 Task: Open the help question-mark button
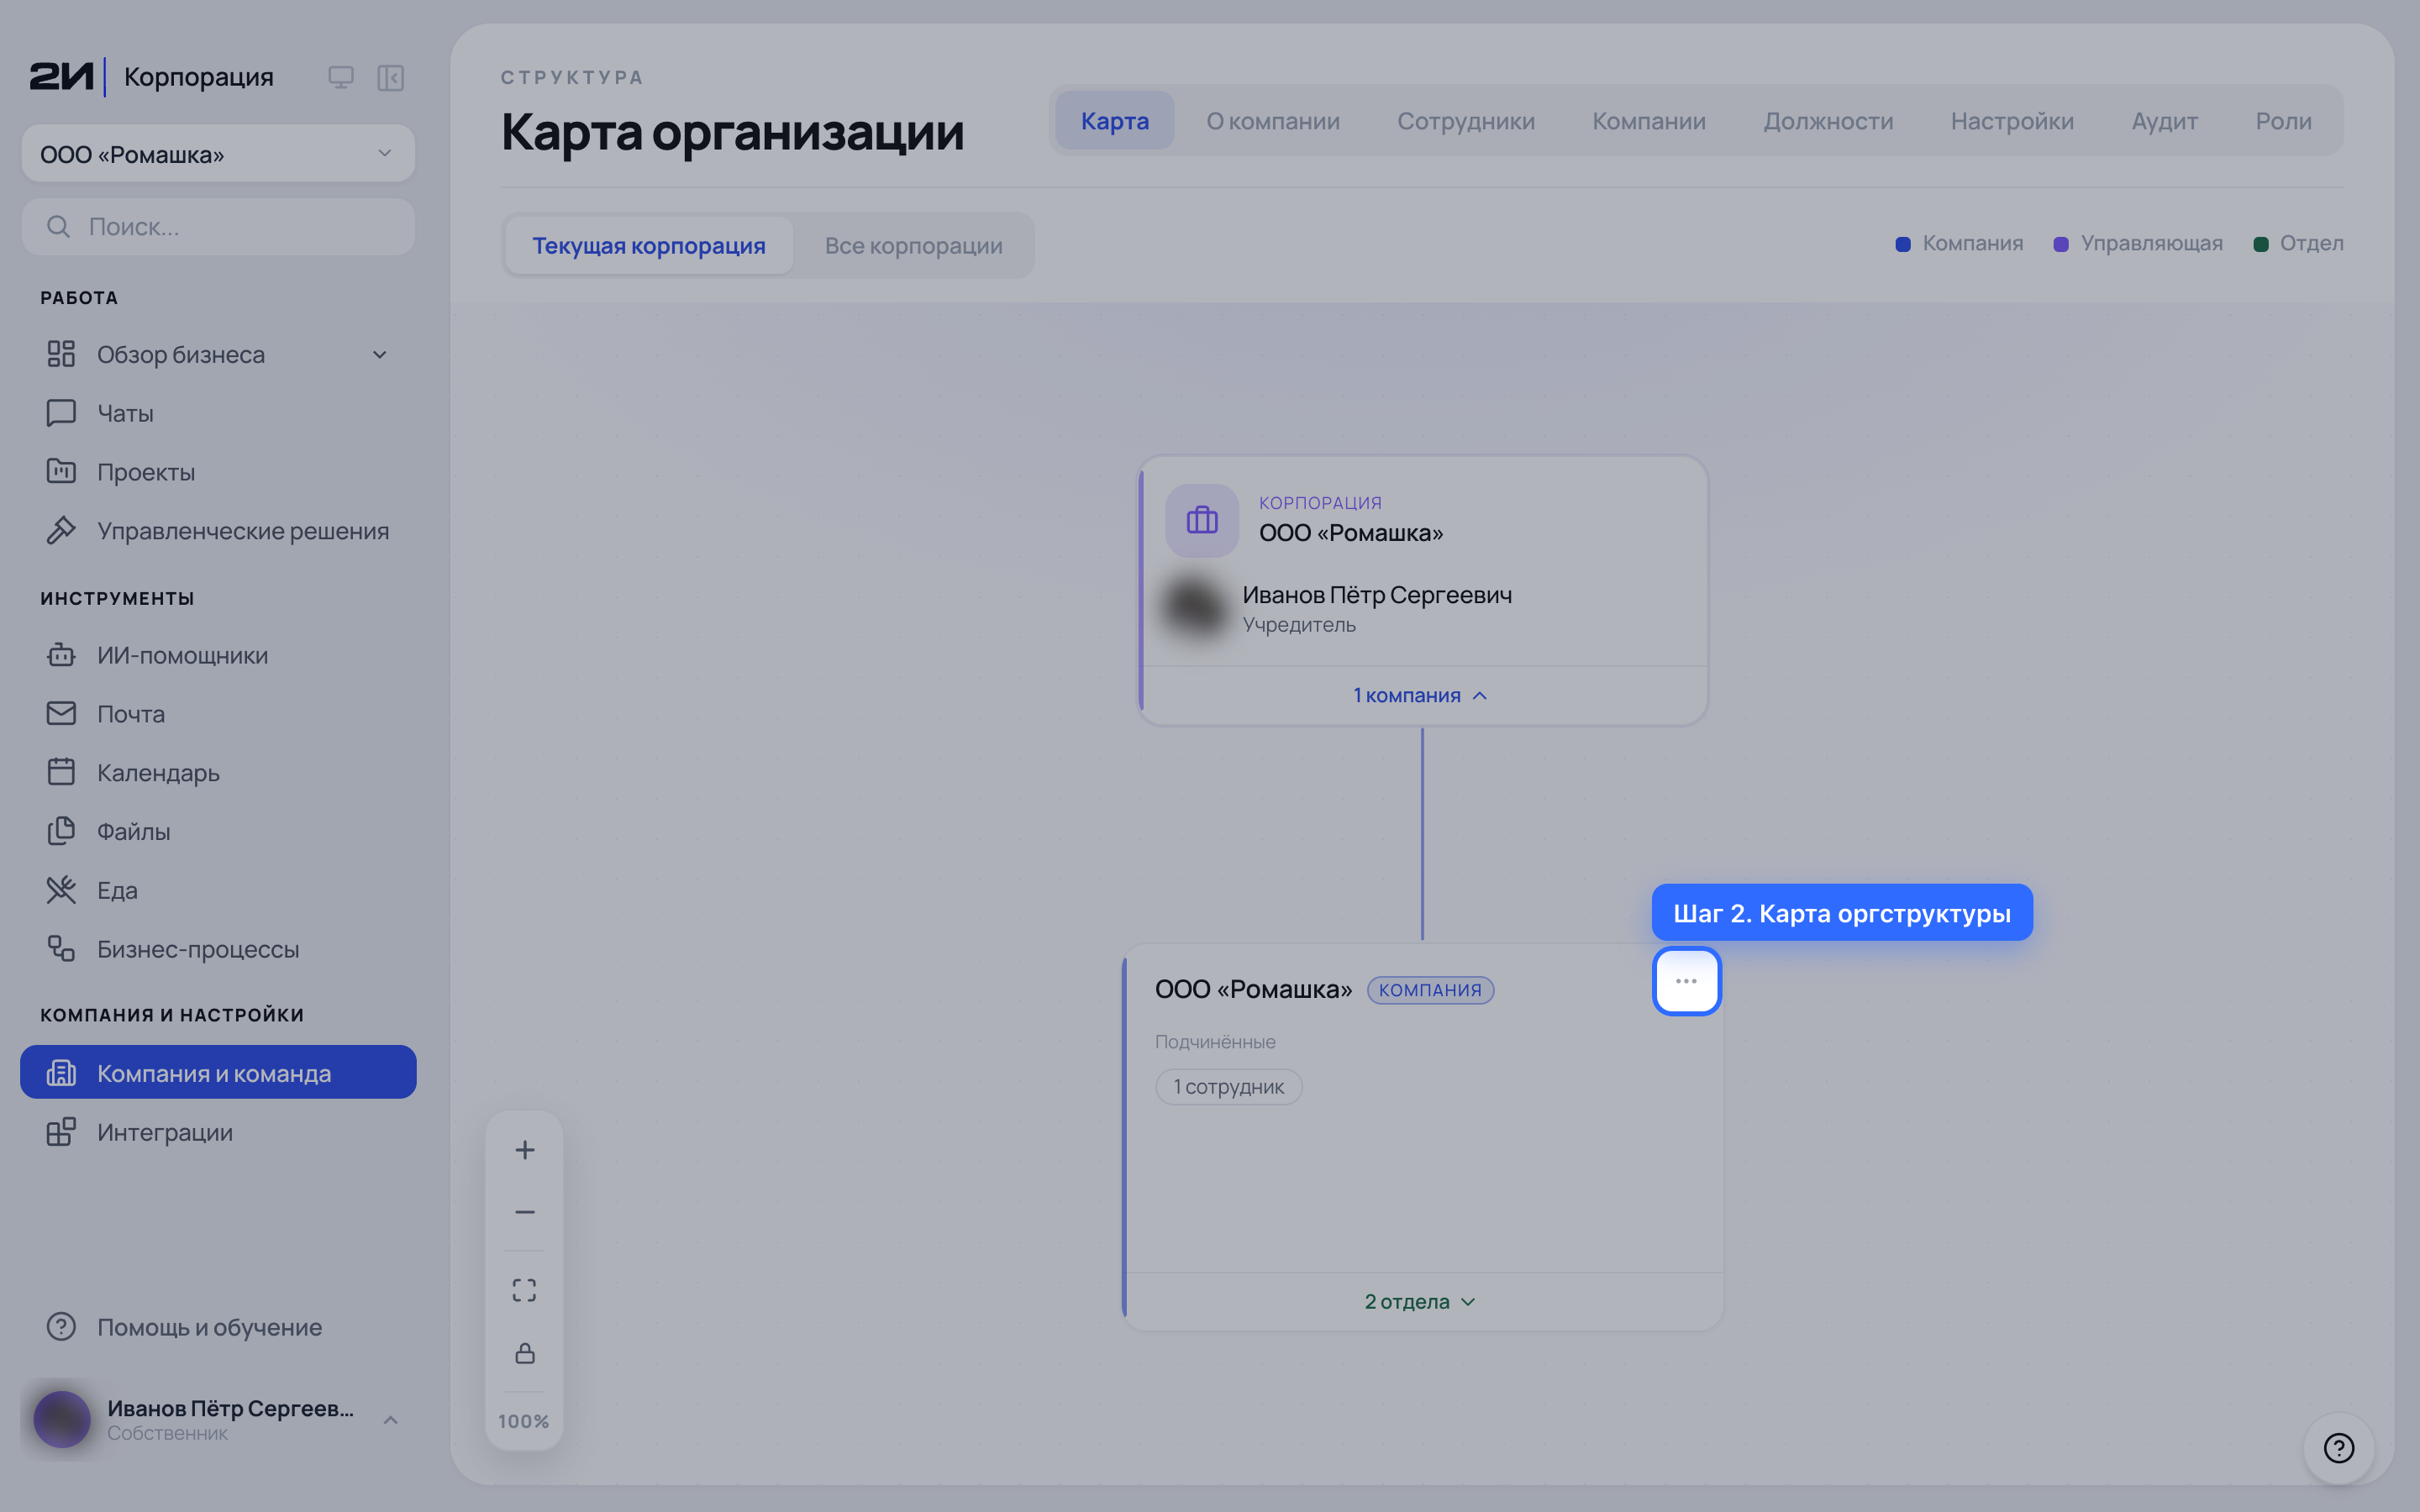(2338, 1448)
